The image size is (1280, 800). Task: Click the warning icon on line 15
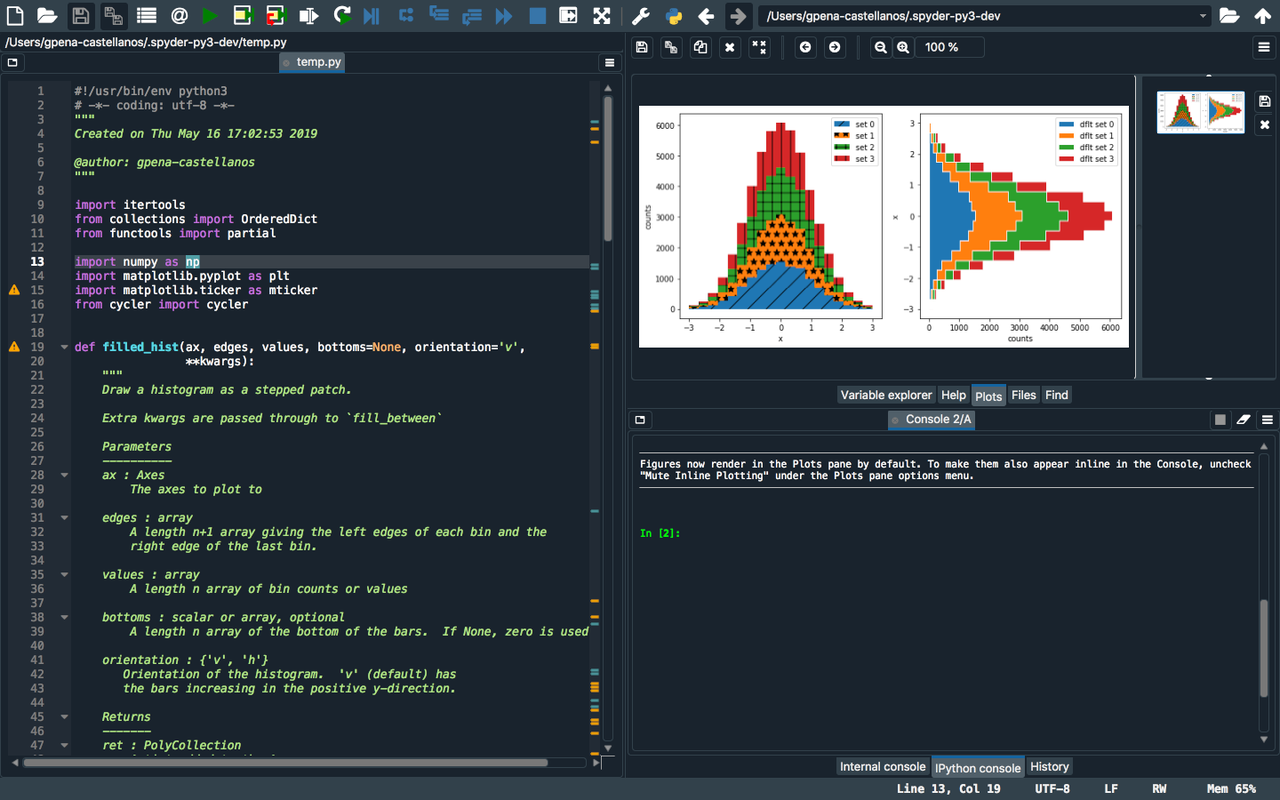tap(14, 290)
